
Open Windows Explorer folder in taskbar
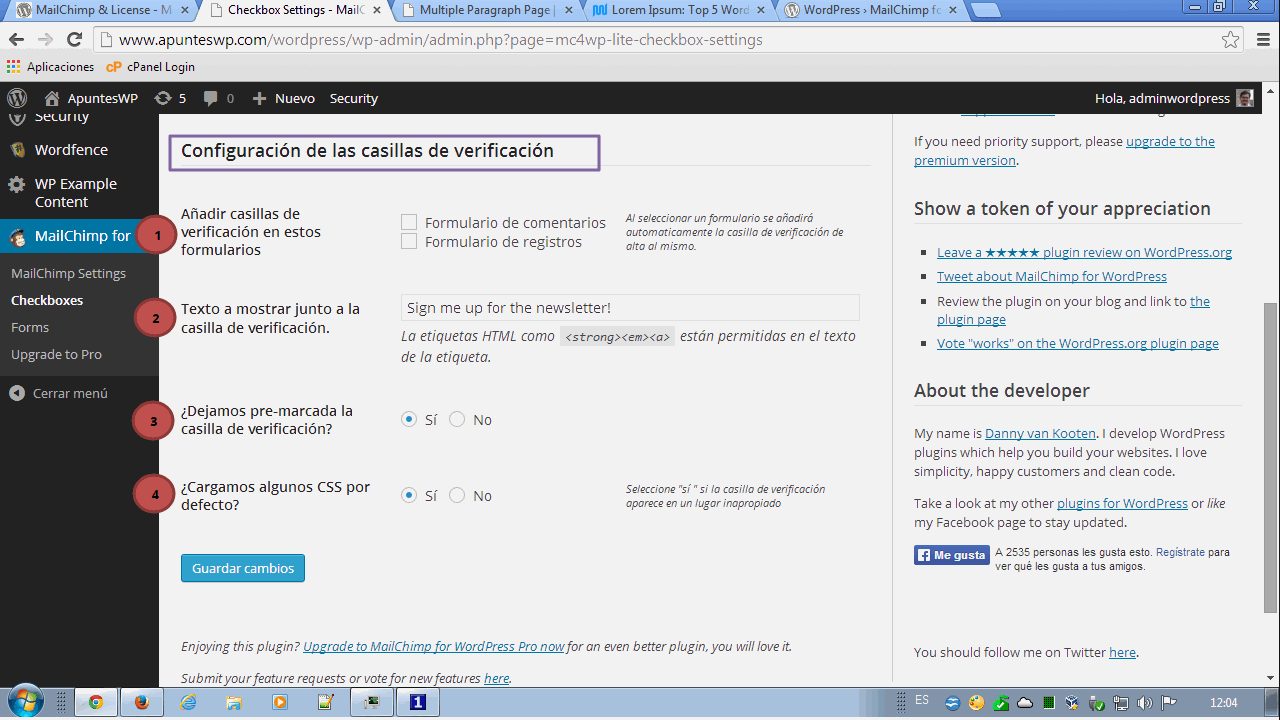click(233, 702)
